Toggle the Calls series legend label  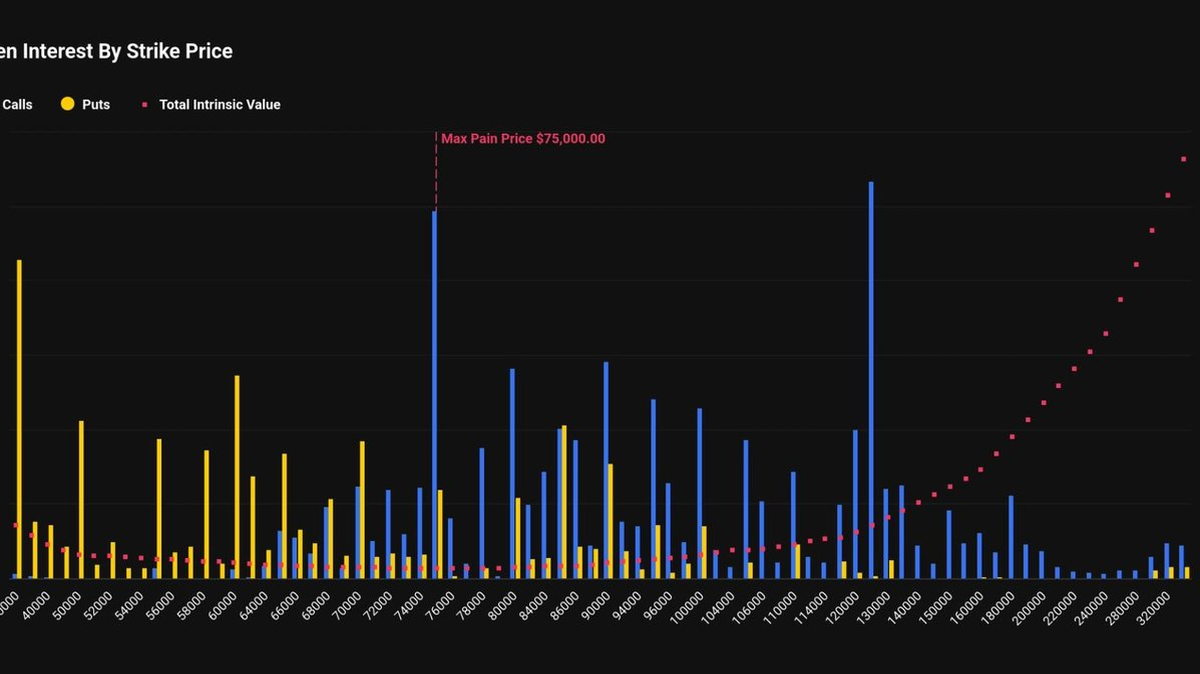coord(16,104)
